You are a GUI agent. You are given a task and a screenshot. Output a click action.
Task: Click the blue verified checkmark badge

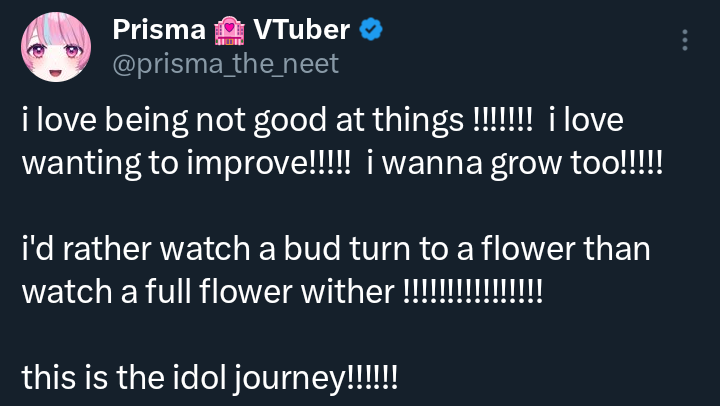tap(370, 31)
